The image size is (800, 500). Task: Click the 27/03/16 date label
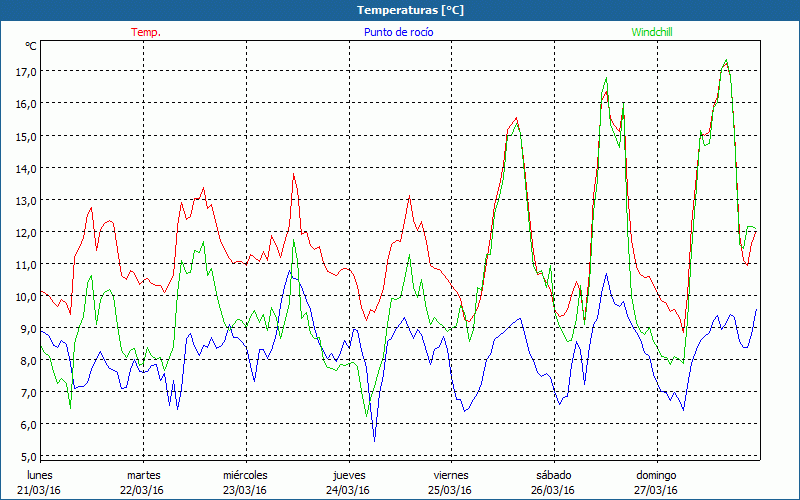pos(656,490)
